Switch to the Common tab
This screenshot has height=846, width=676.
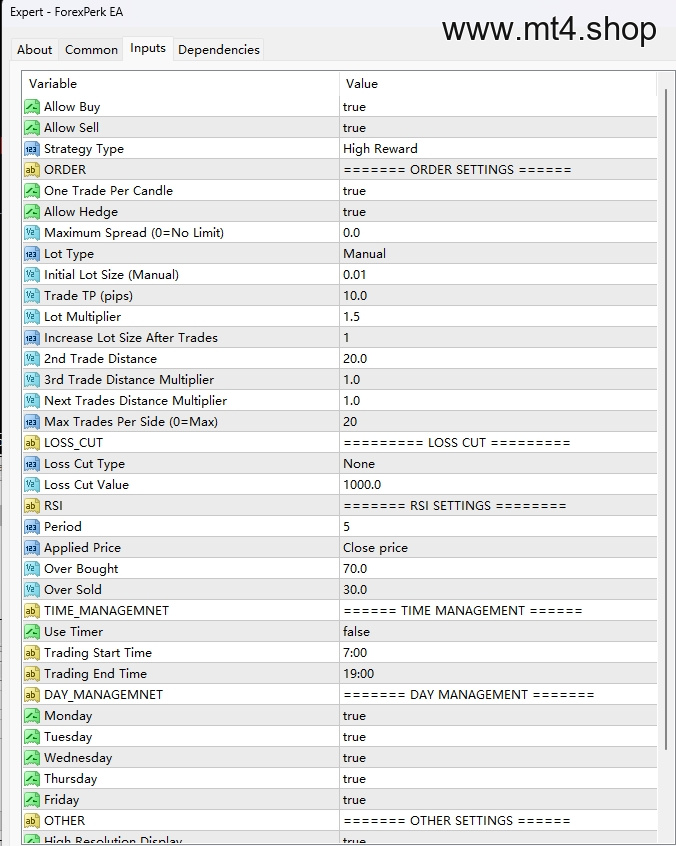point(91,50)
